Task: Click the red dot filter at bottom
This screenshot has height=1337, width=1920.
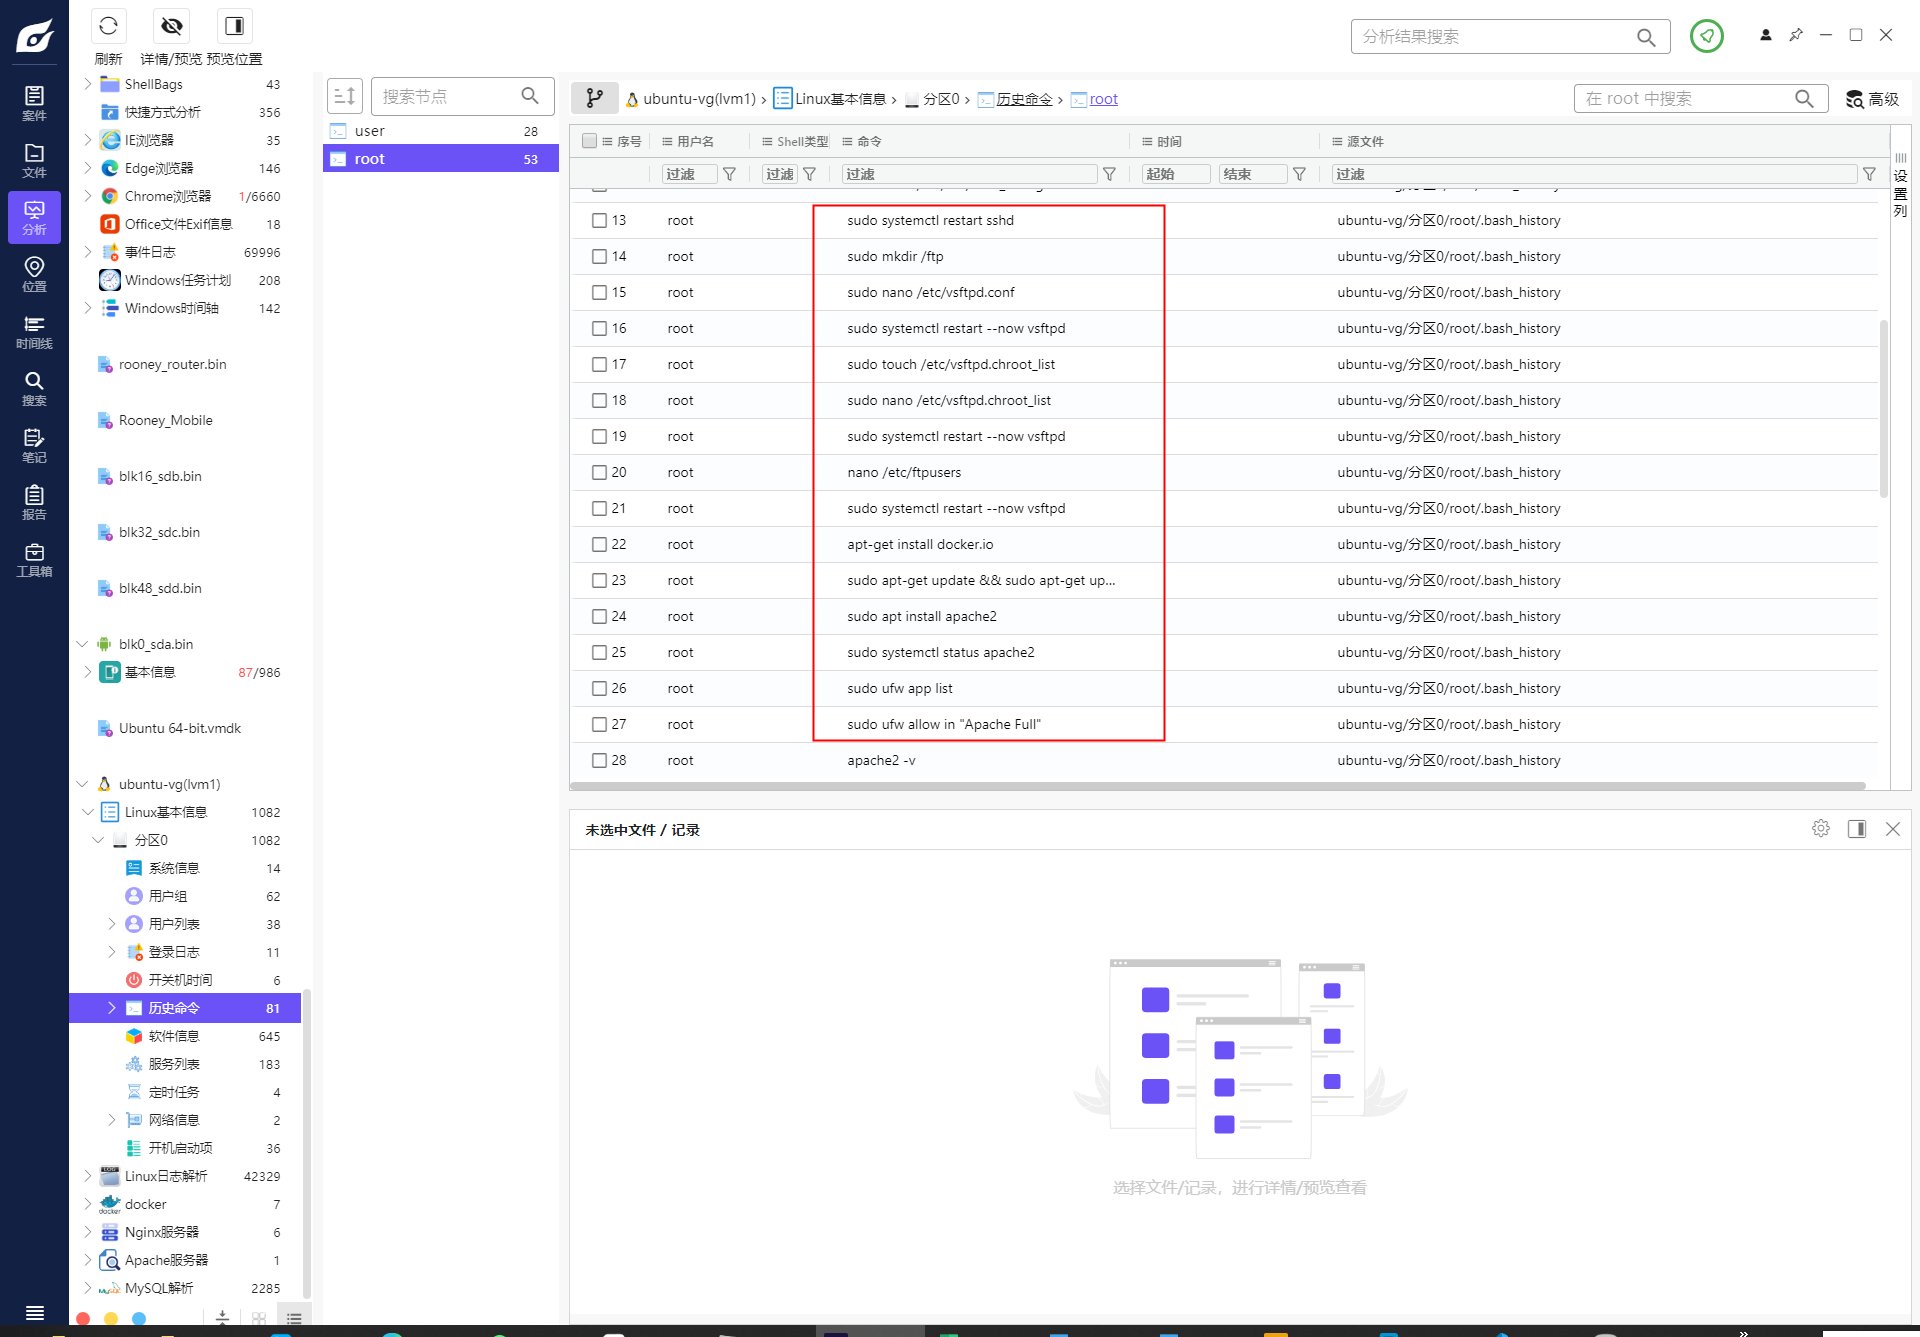Action: 84,1318
